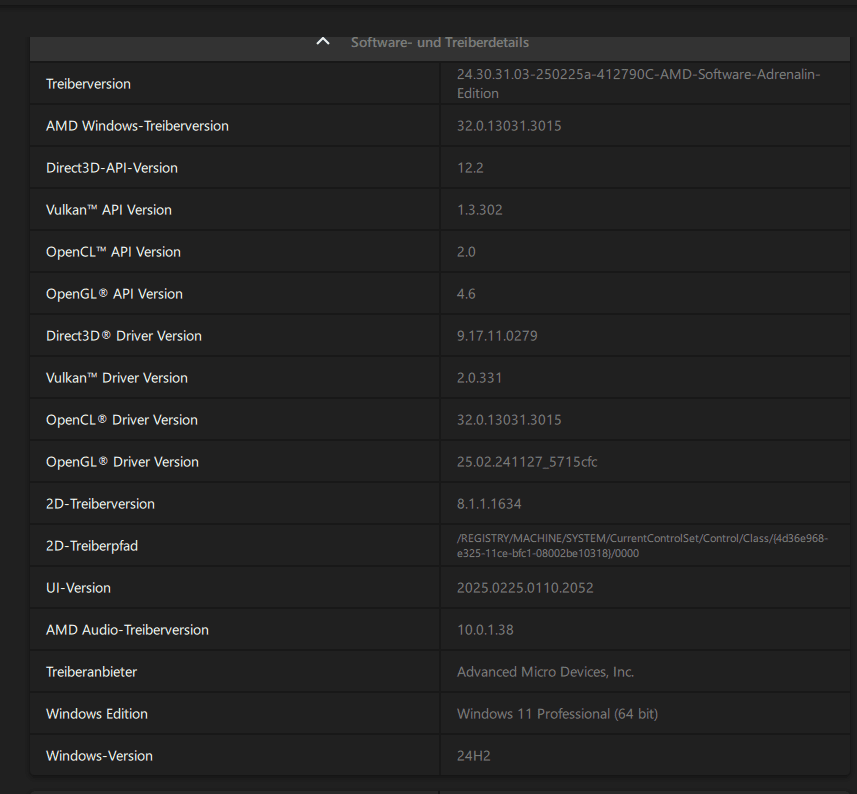Image resolution: width=857 pixels, height=794 pixels.
Task: Select the 2D-Treiberversion label
Action: point(100,504)
